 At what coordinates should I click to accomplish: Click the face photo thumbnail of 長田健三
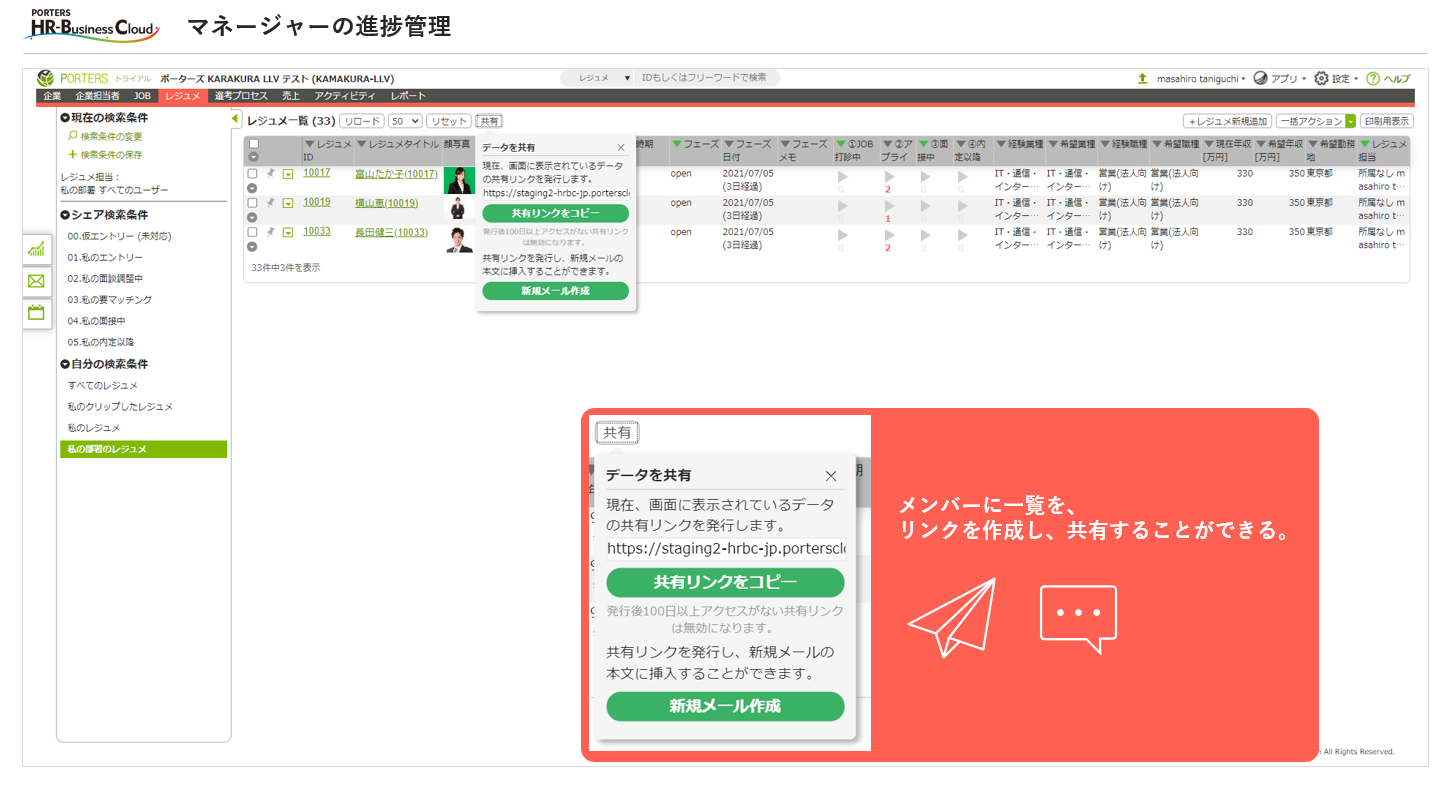pos(460,240)
